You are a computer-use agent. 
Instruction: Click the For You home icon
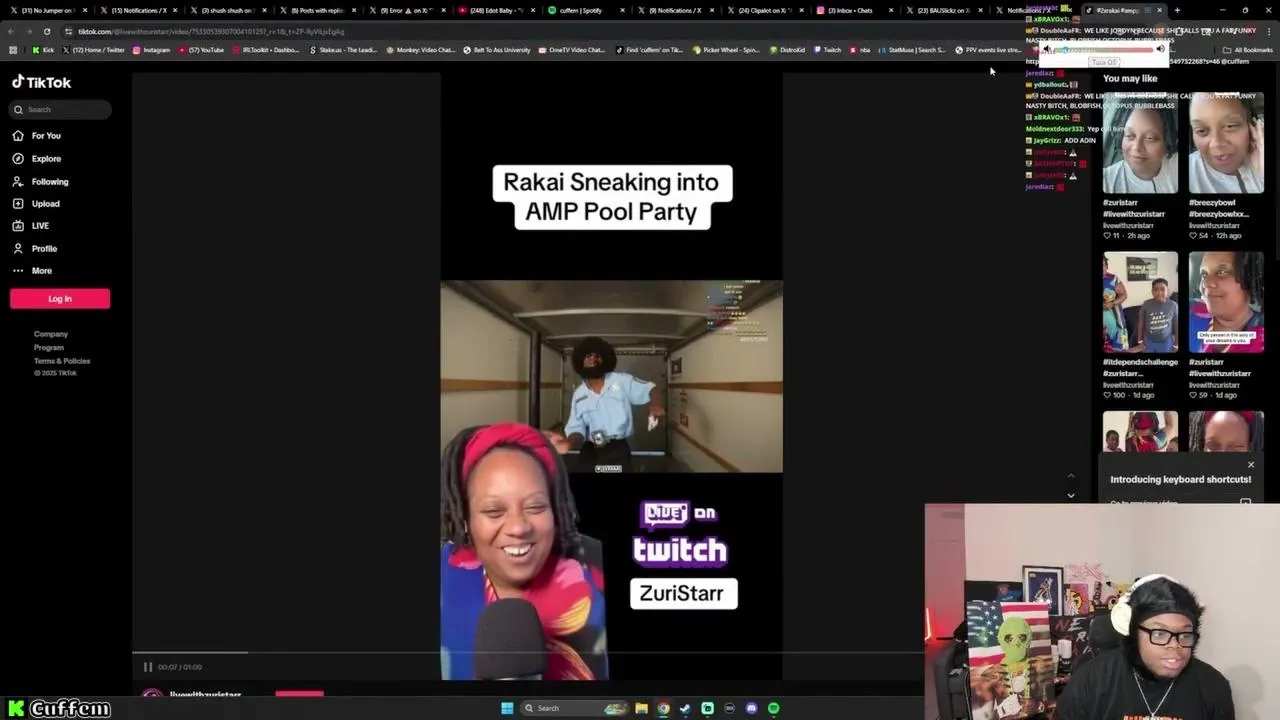tap(18, 135)
